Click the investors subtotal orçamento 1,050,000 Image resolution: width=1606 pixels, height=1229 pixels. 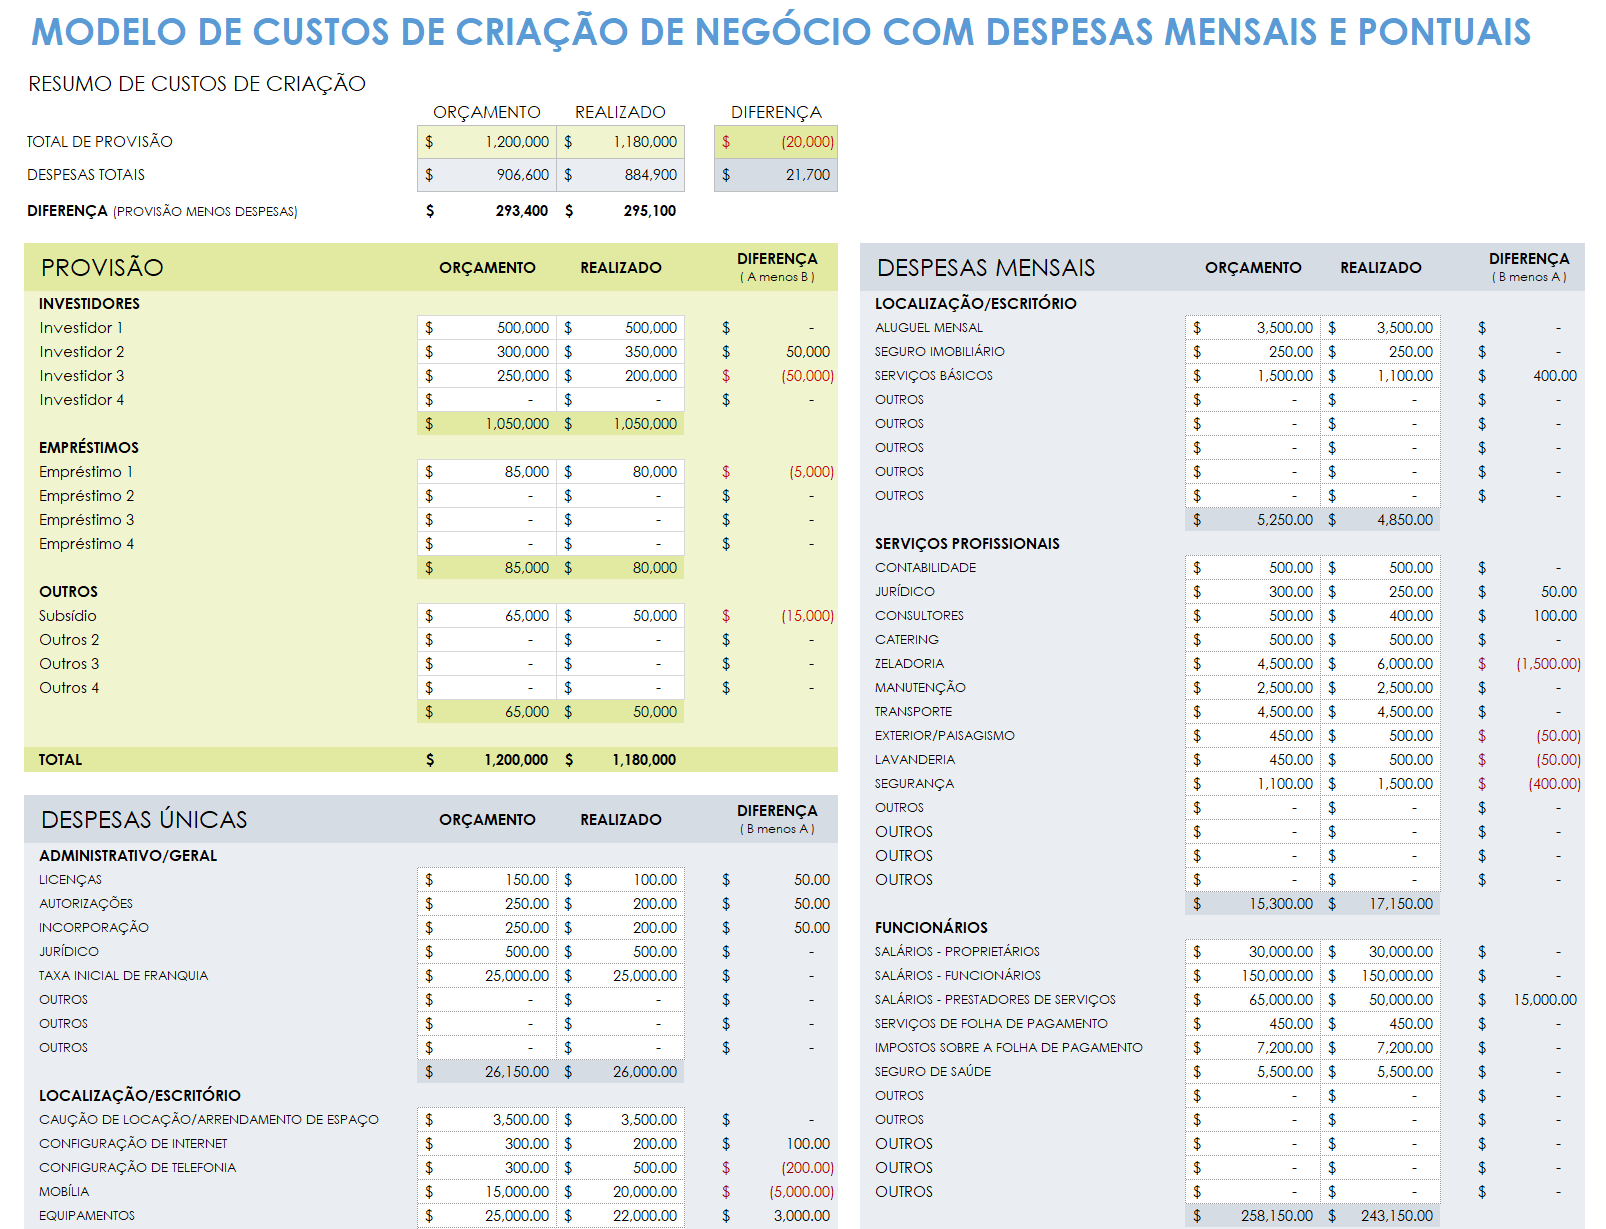click(x=486, y=424)
